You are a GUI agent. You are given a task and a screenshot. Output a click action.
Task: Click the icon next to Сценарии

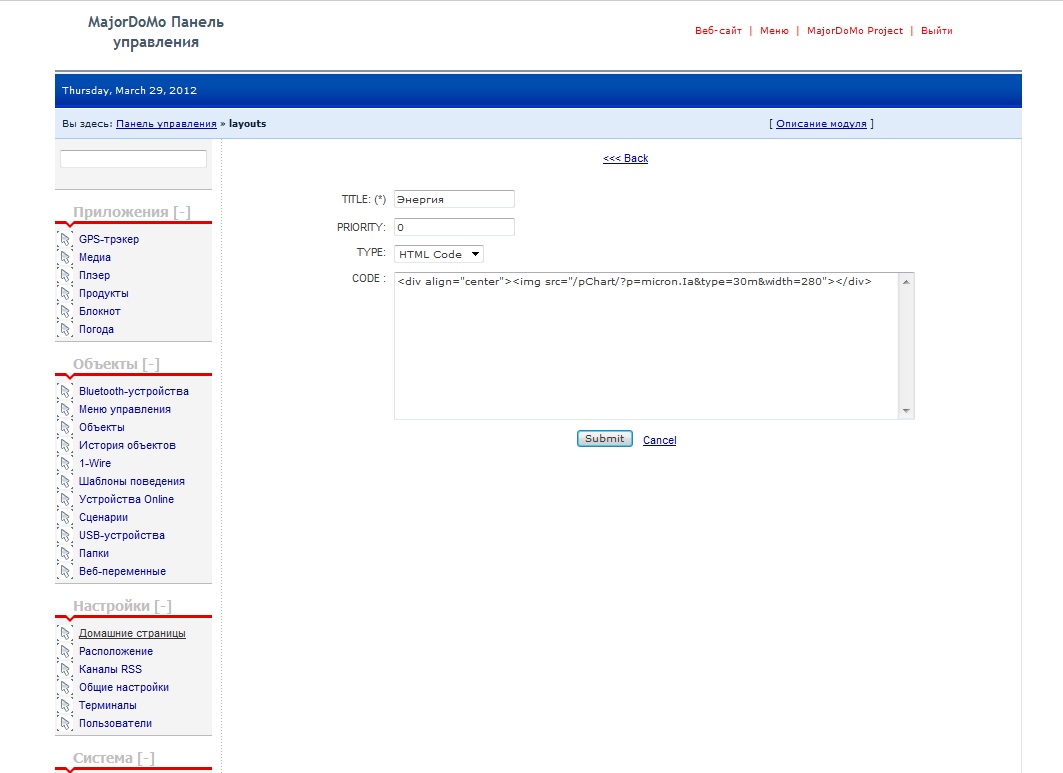[66, 518]
